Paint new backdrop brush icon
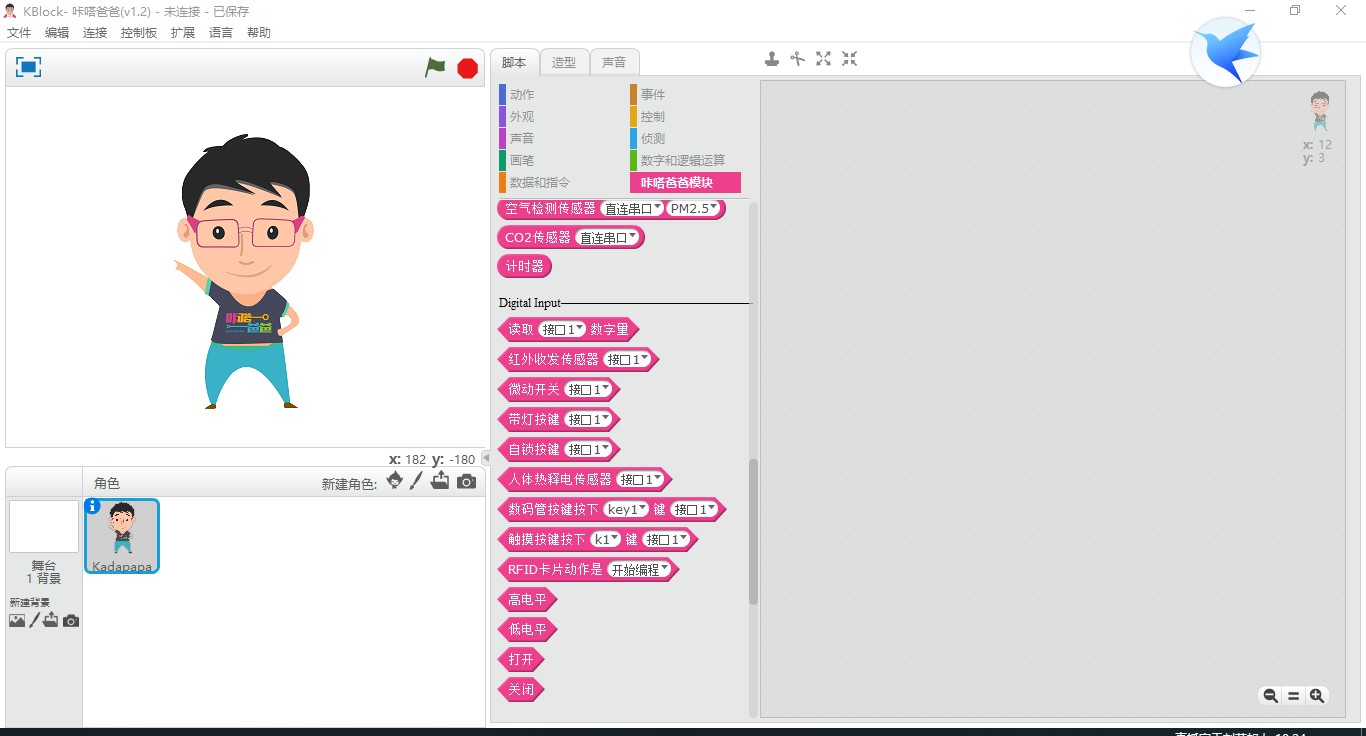The height and width of the screenshot is (736, 1366). (x=34, y=621)
